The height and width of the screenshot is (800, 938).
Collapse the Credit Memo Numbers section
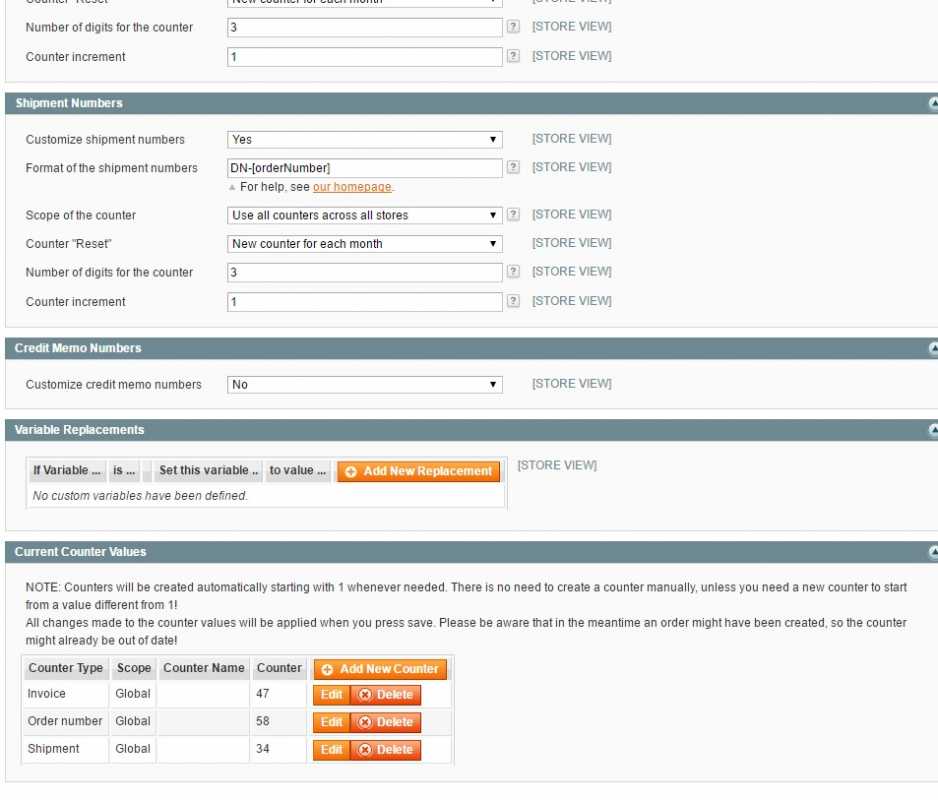point(933,348)
